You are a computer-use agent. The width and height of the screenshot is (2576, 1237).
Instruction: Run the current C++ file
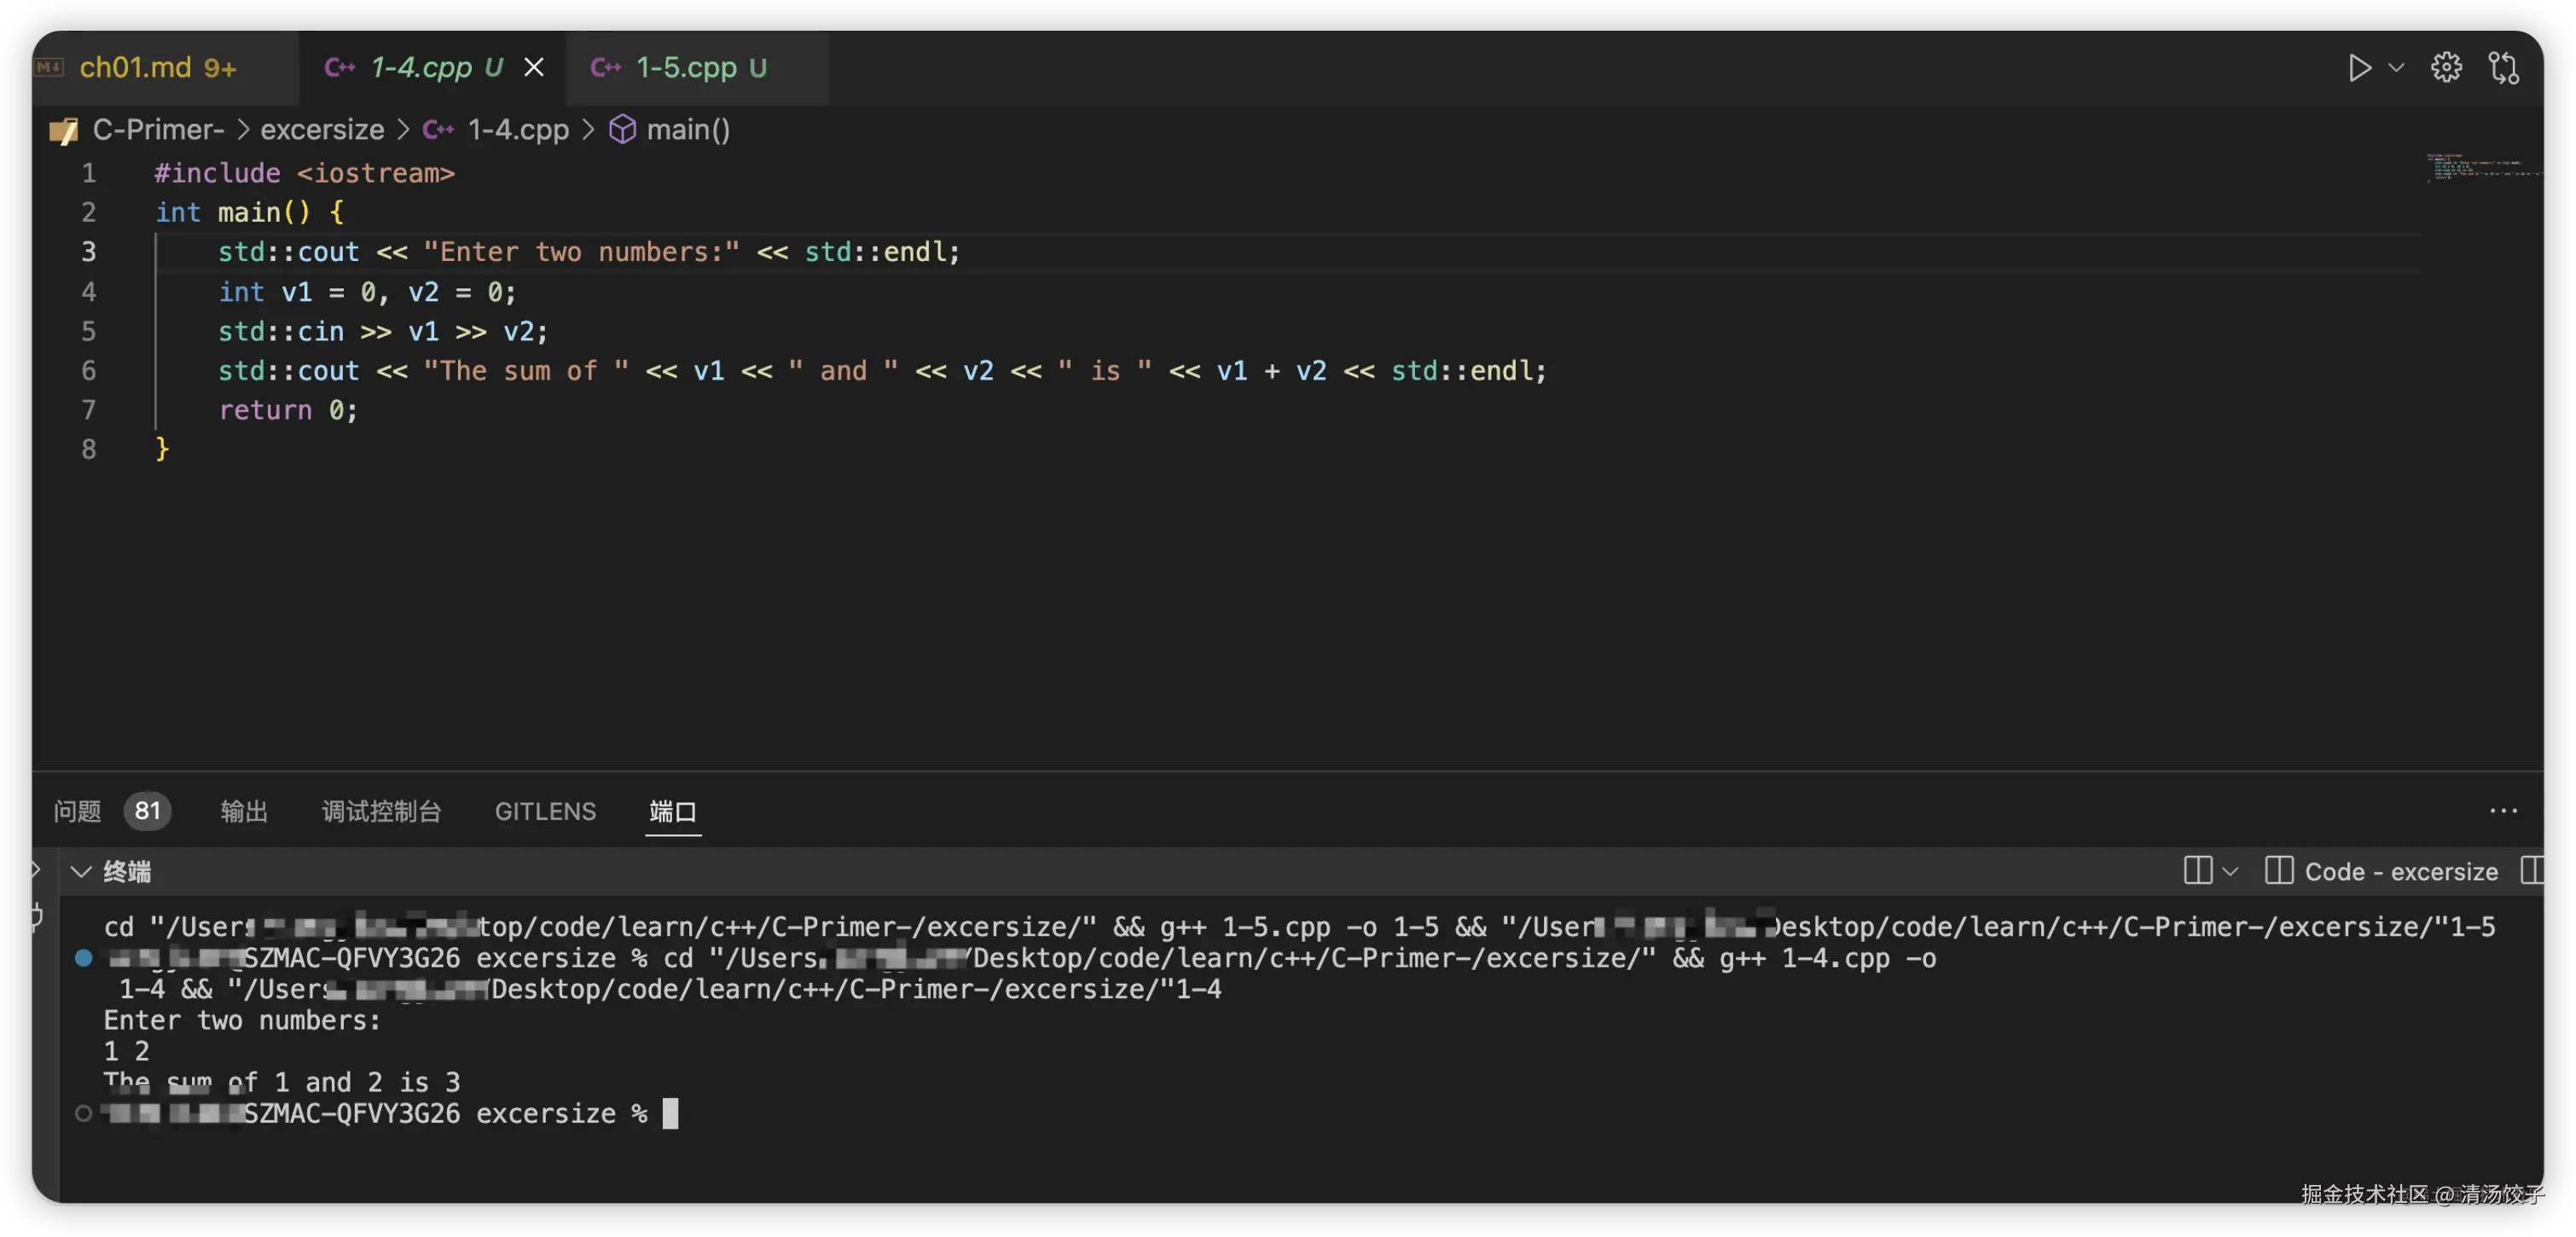click(2359, 68)
